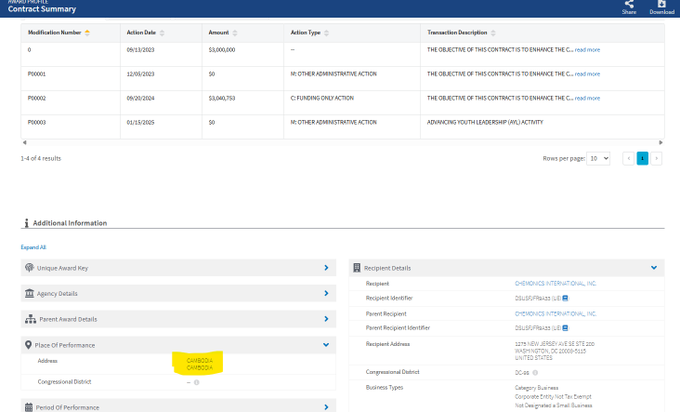Expand the Parent Award Details section
680x412 pixels.
click(326, 319)
